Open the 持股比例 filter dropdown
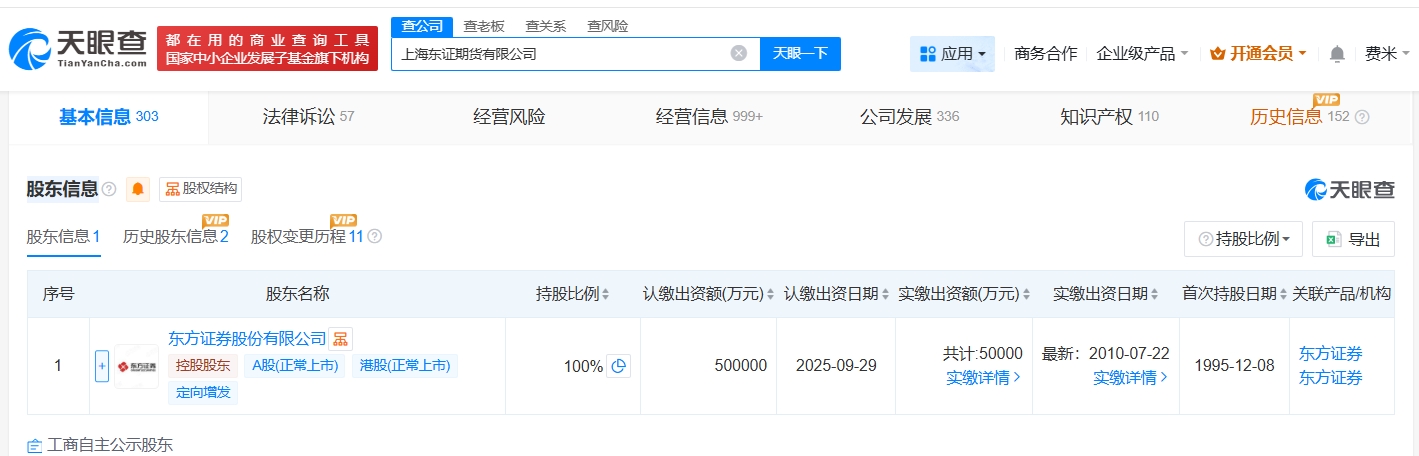1419x456 pixels. pos(1243,239)
